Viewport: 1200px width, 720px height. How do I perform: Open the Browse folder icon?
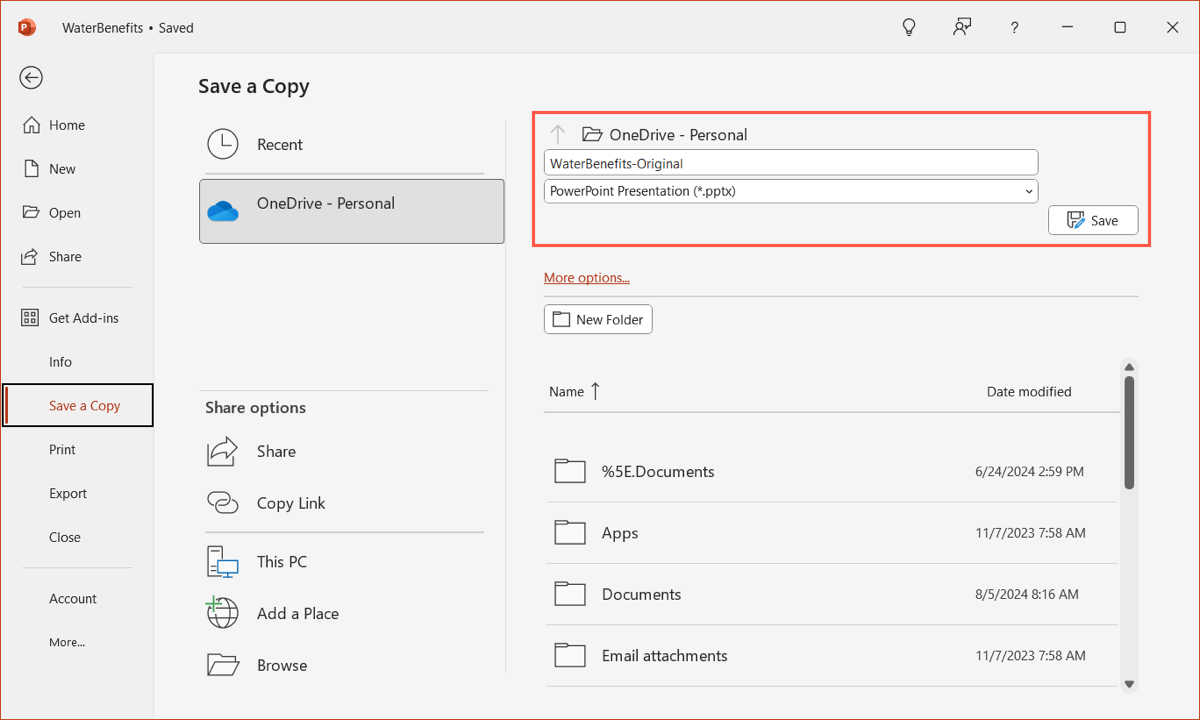pos(223,665)
